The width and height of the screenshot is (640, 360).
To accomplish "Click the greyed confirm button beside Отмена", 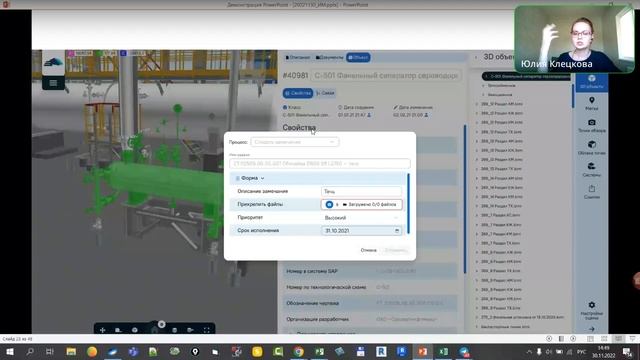I will (395, 250).
